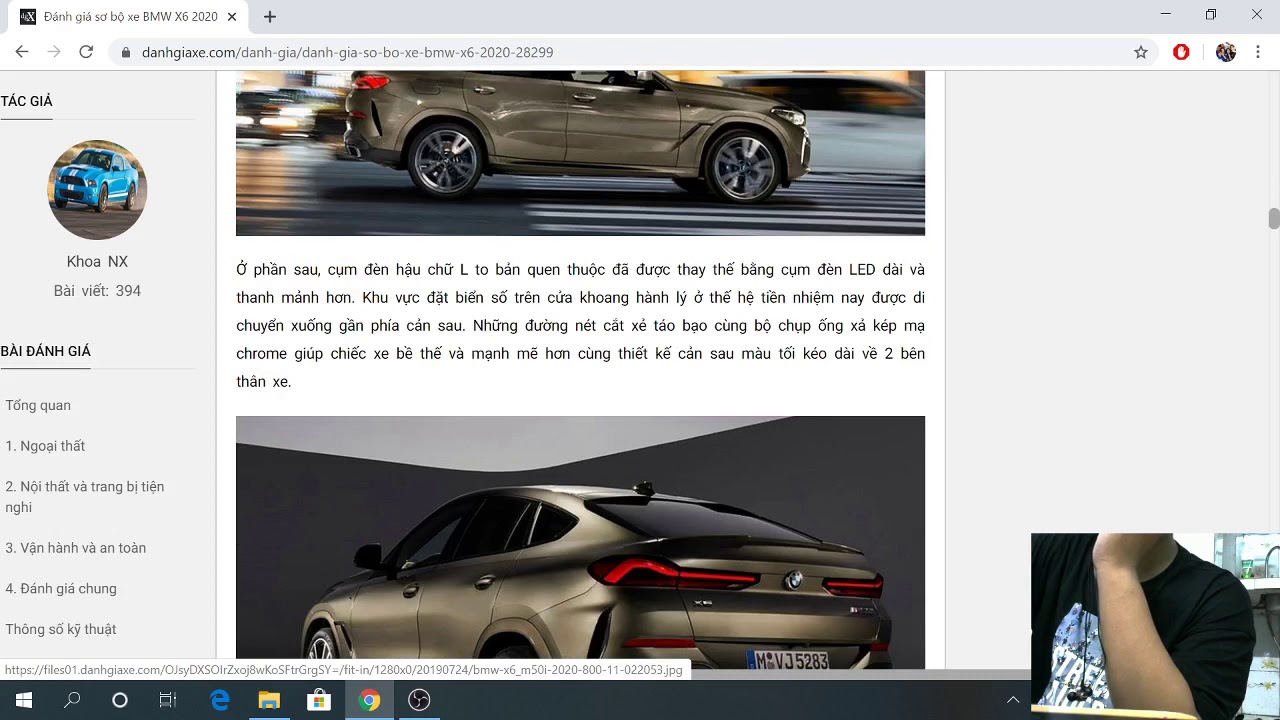Screen dimensions: 1280x720
Task: Open the BMW X6 rear-view photo
Action: tap(580, 542)
